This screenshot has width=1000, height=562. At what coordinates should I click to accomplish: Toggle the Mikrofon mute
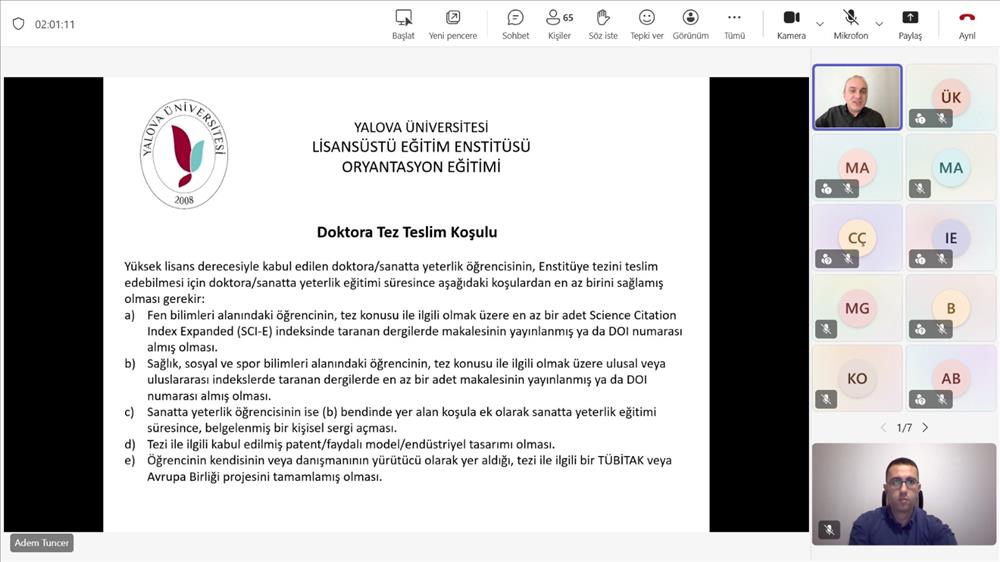click(850, 24)
